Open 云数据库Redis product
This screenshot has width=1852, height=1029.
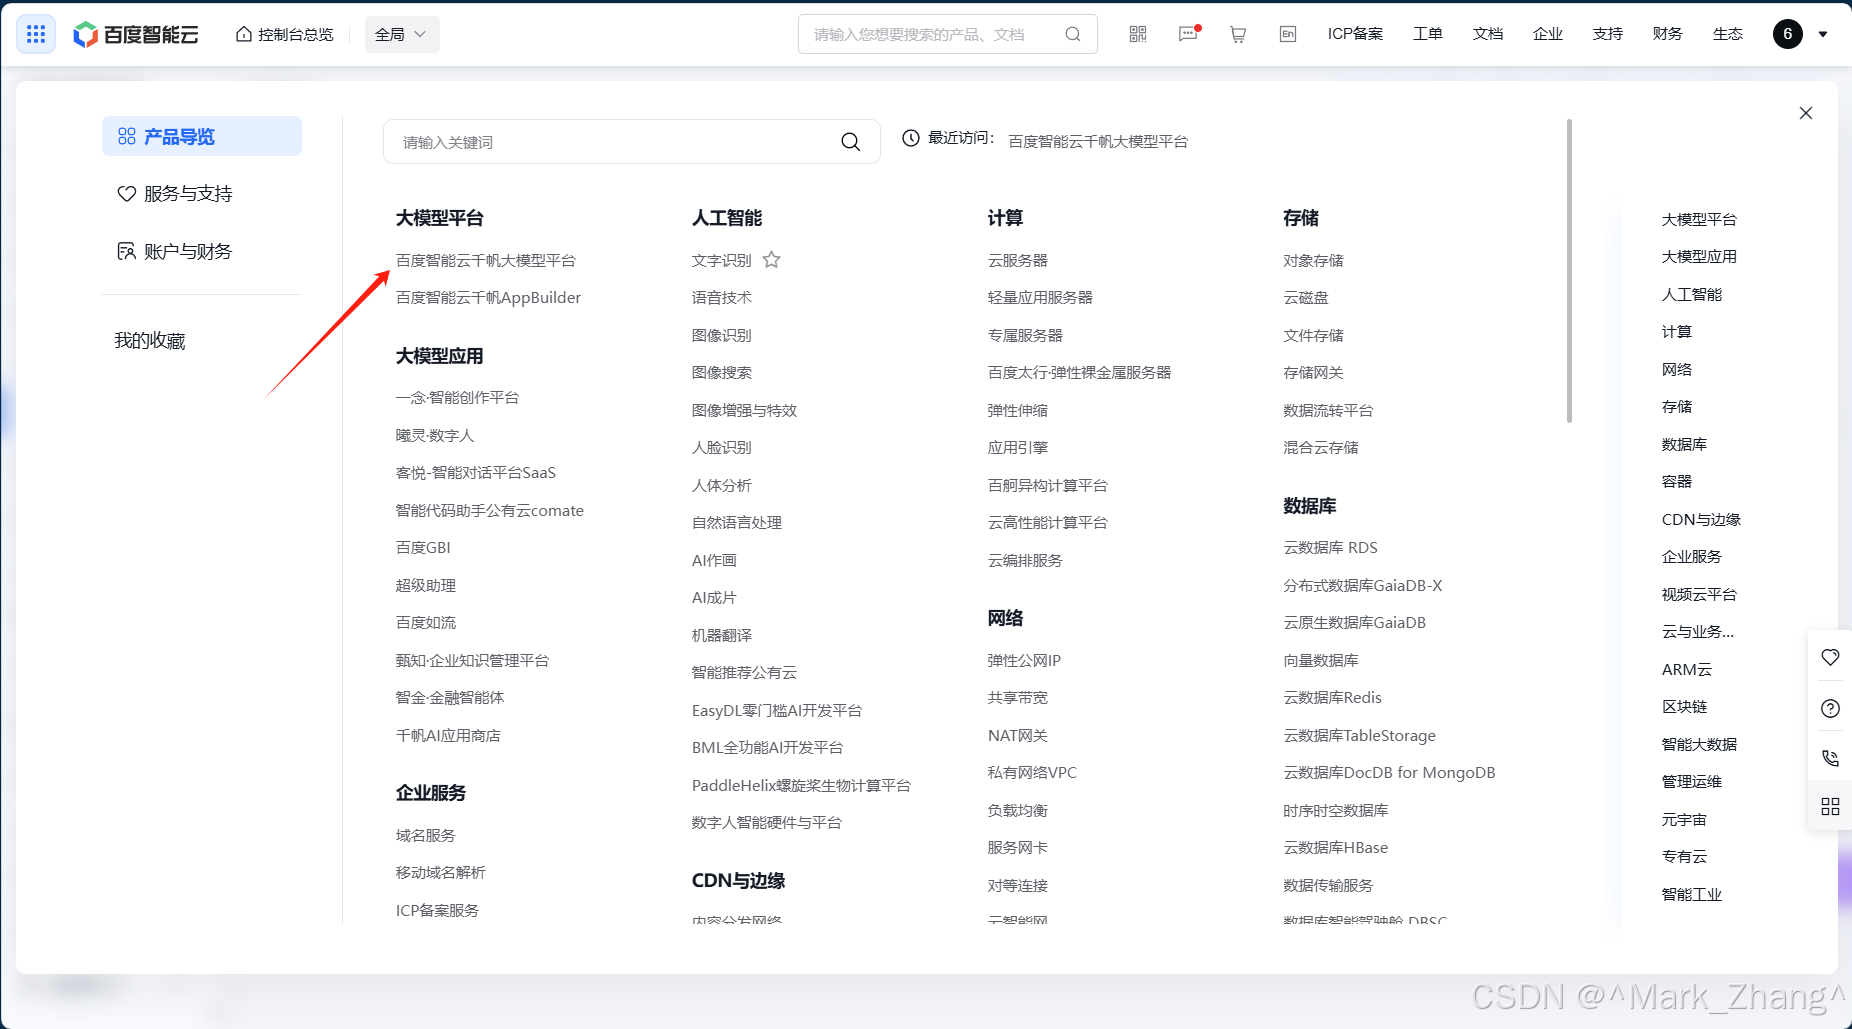pos(1332,698)
